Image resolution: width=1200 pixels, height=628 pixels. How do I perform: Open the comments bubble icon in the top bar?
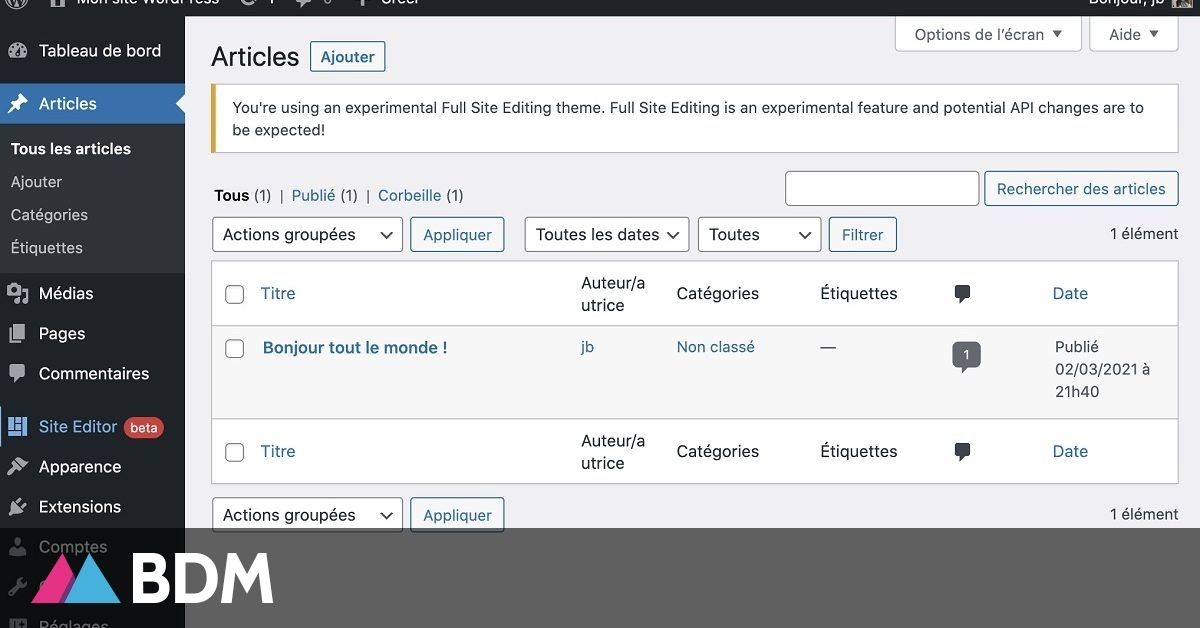(302, 3)
